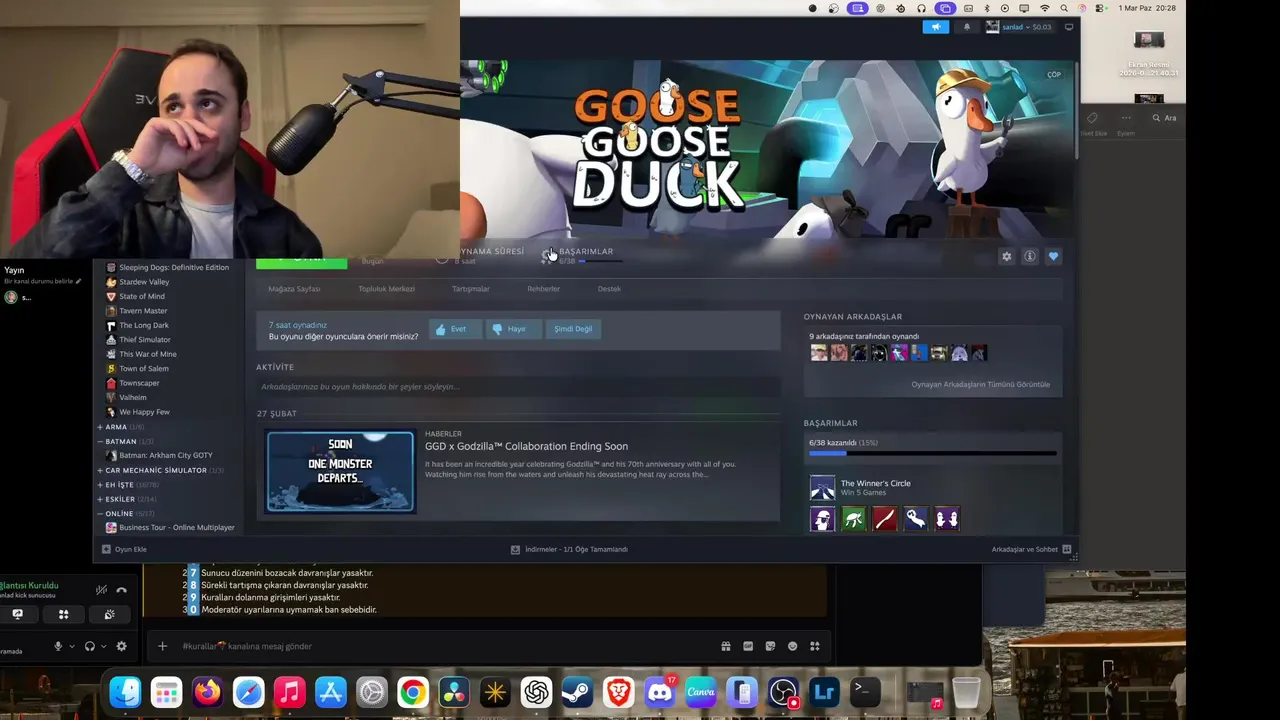
Task: Click the Steam announcements megaphone button
Action: coord(936,27)
